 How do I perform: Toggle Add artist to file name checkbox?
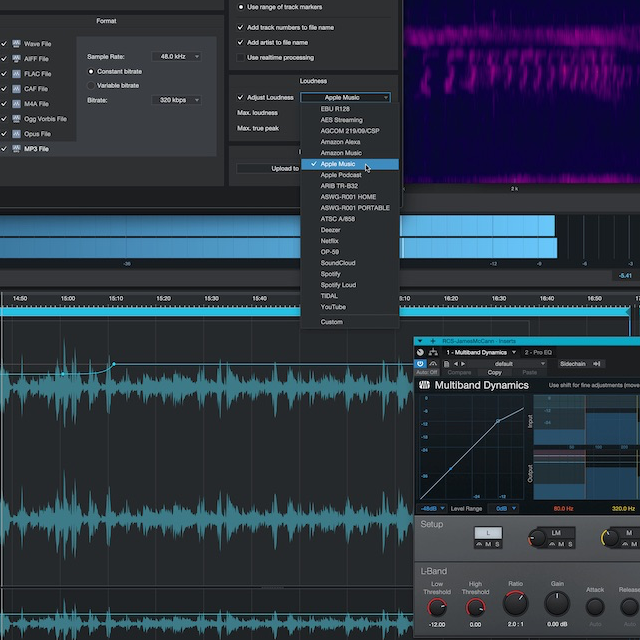pyautogui.click(x=240, y=42)
